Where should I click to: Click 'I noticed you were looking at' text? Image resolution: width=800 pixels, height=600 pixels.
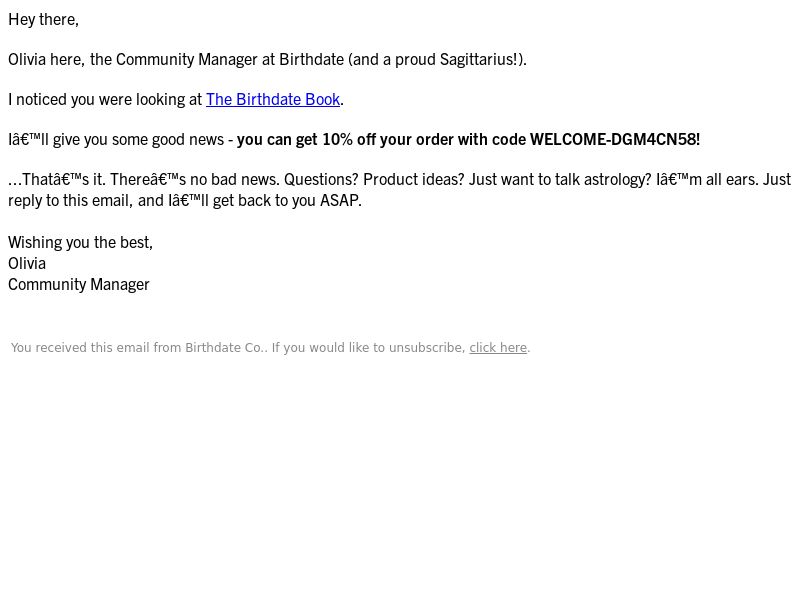pos(105,99)
